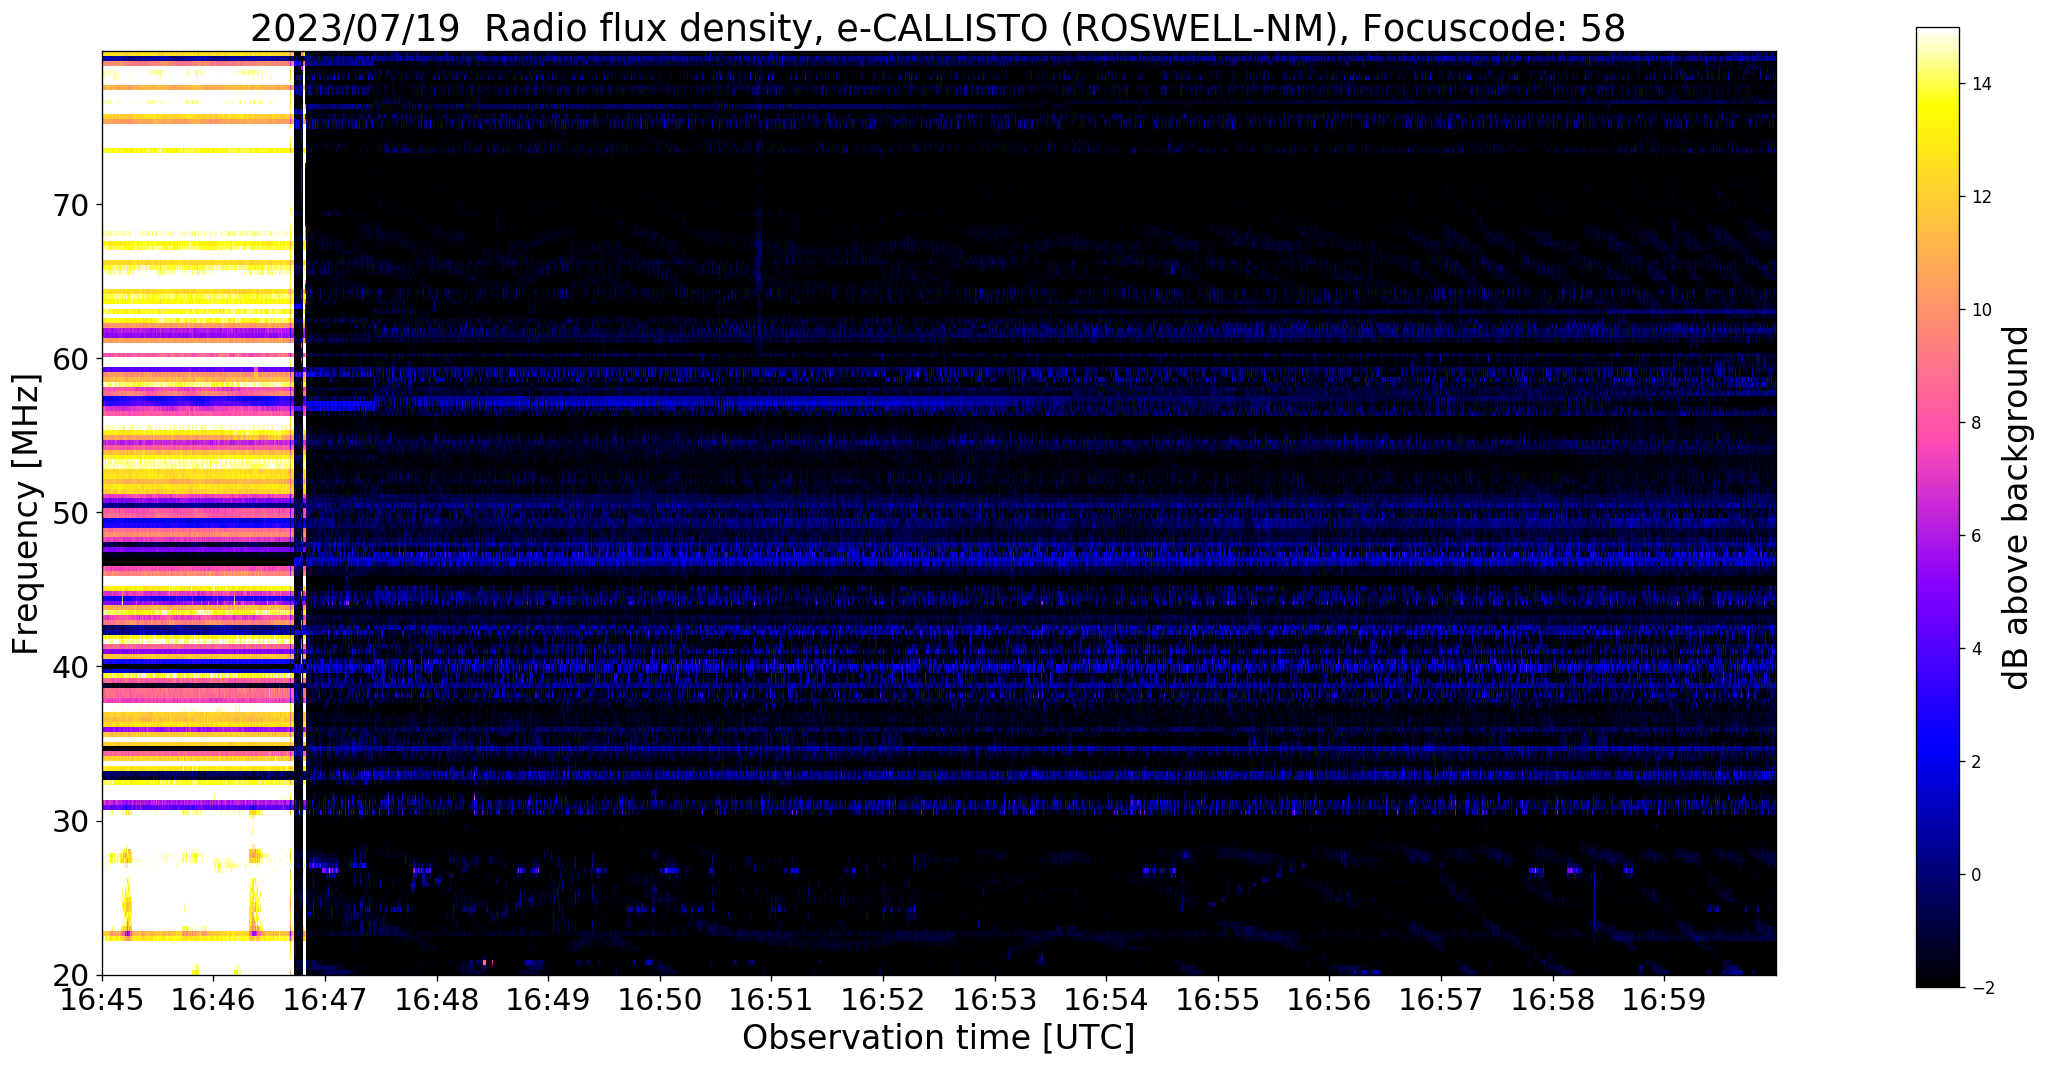The height and width of the screenshot is (1067, 2047).
Task: Click the 16:52 time tick label
Action: (x=883, y=1000)
